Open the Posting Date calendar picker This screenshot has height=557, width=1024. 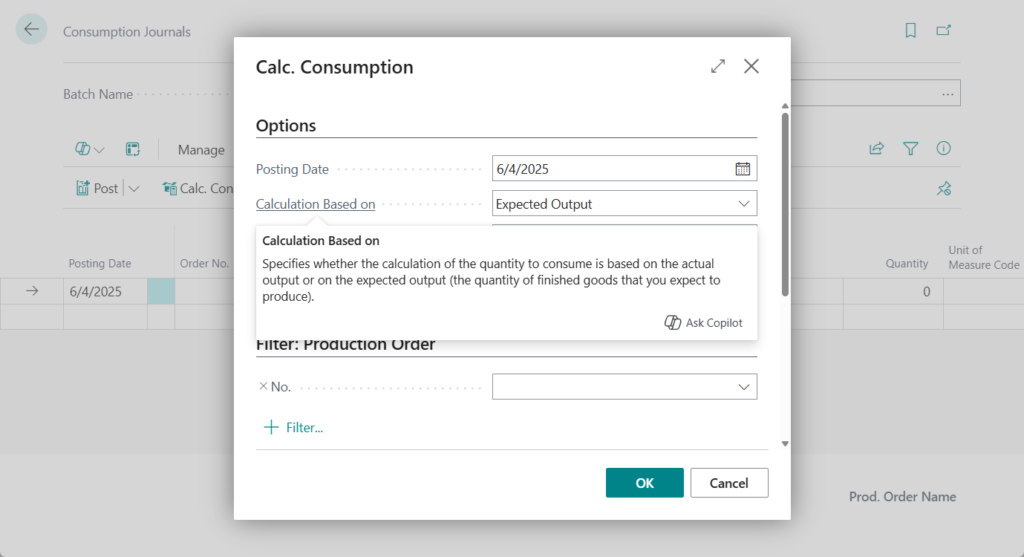743,169
